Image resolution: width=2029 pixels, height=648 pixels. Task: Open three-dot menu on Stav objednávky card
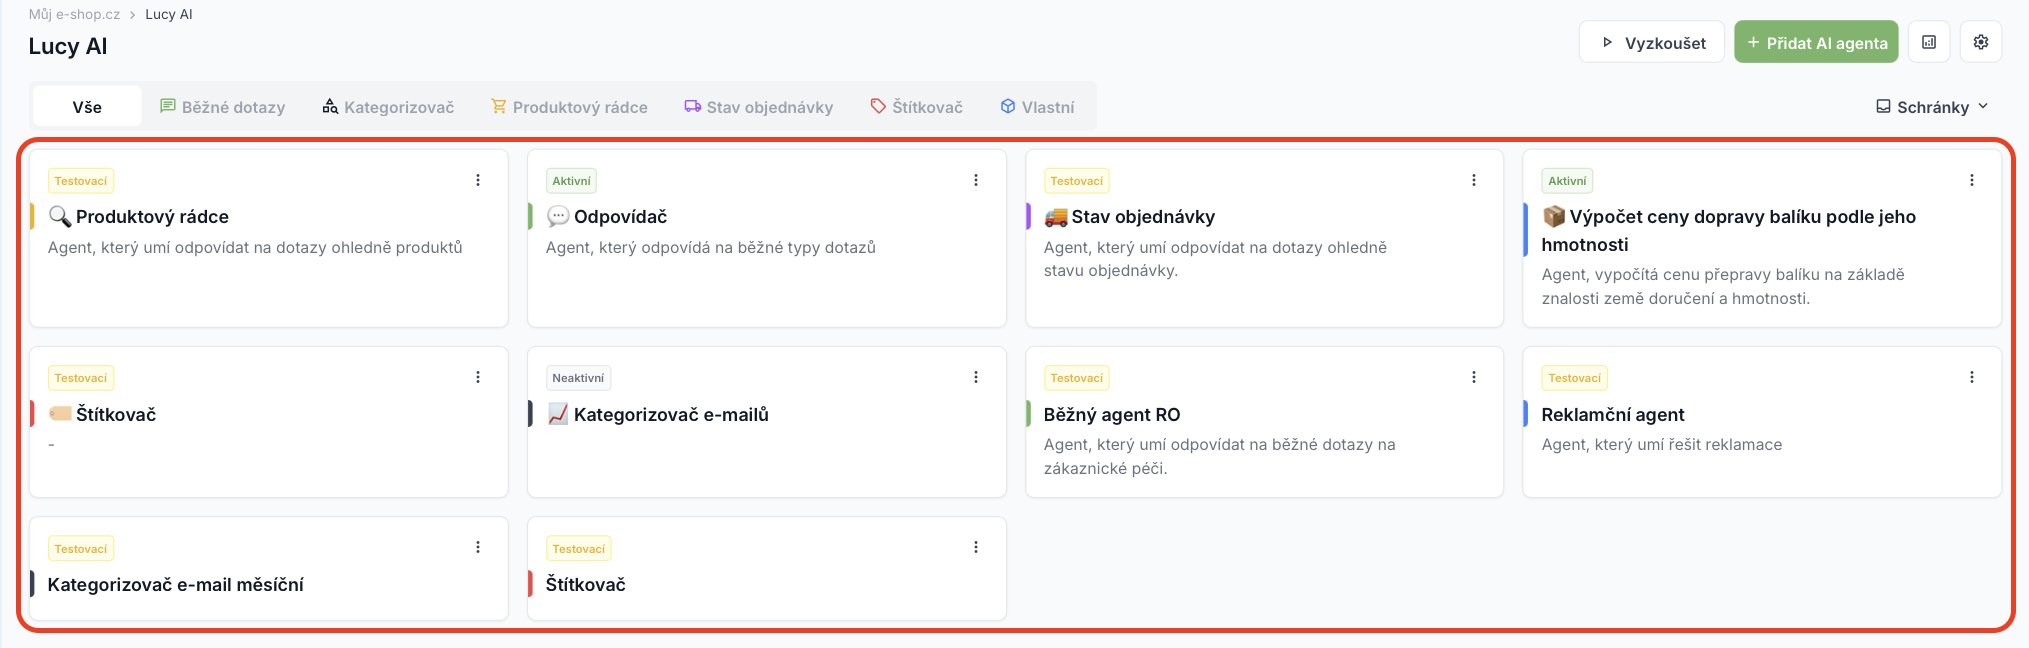1474,180
